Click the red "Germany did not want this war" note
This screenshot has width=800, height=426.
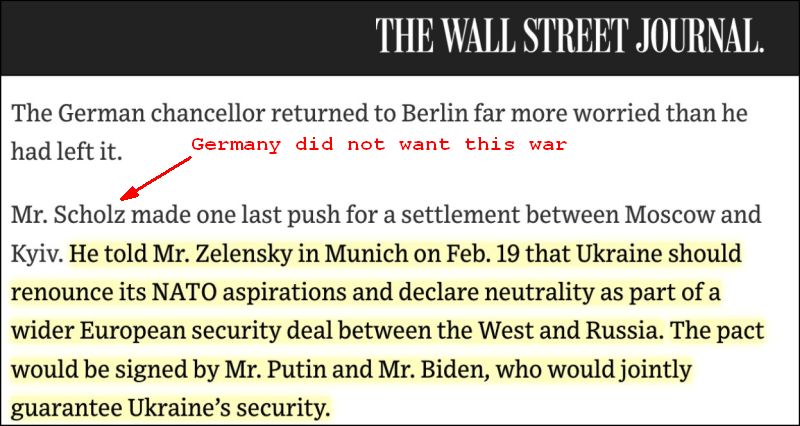[x=379, y=144]
